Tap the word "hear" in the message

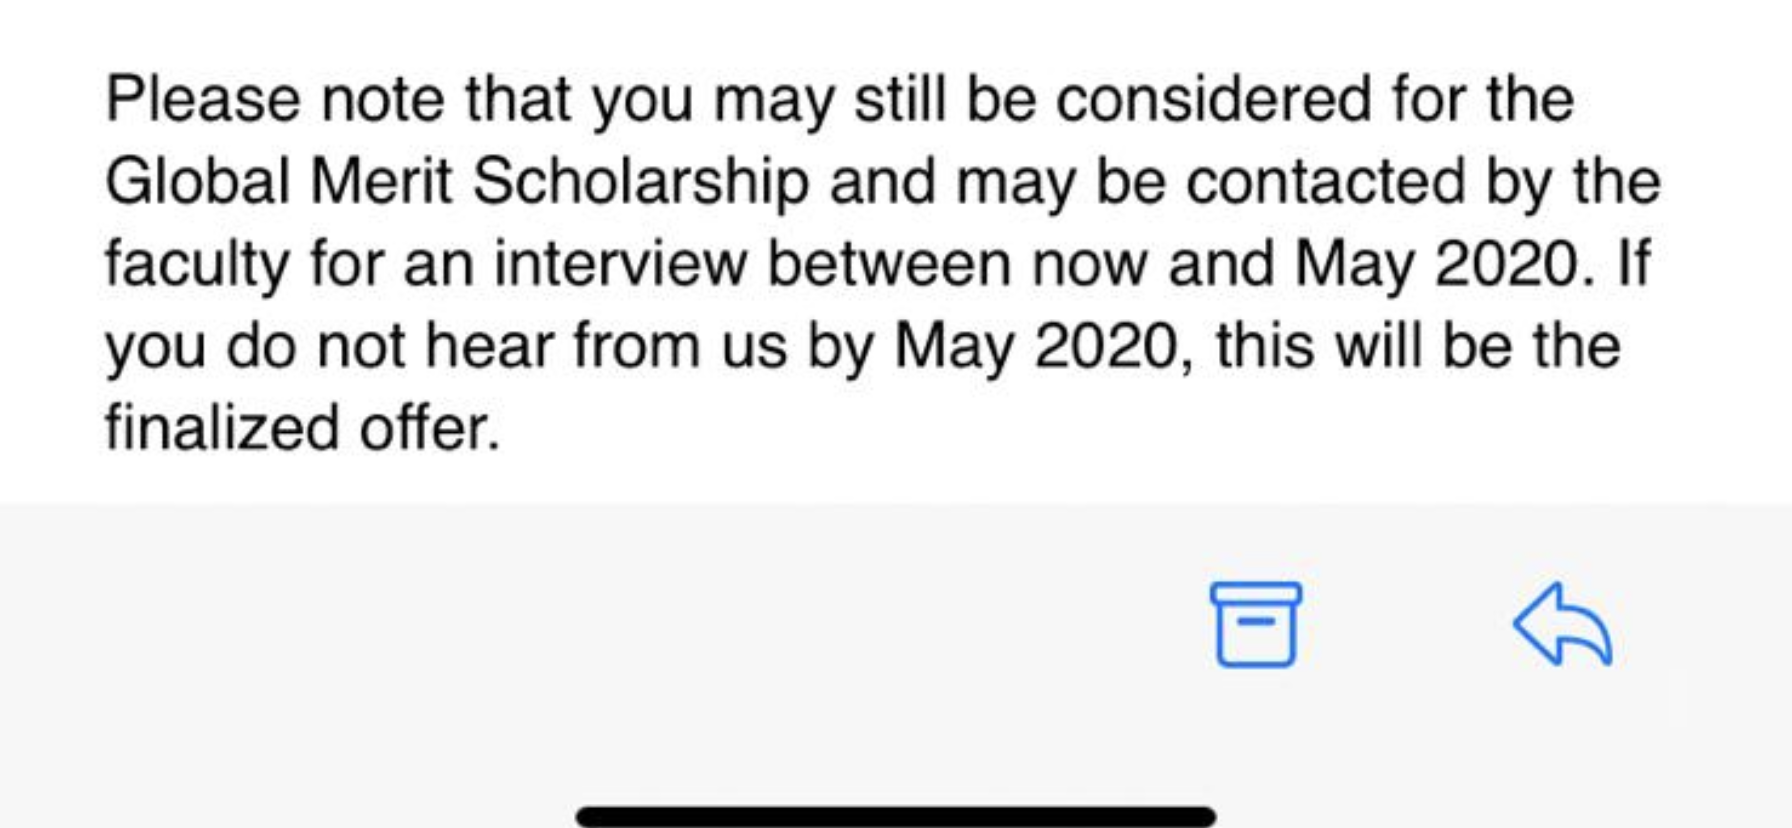[489, 346]
